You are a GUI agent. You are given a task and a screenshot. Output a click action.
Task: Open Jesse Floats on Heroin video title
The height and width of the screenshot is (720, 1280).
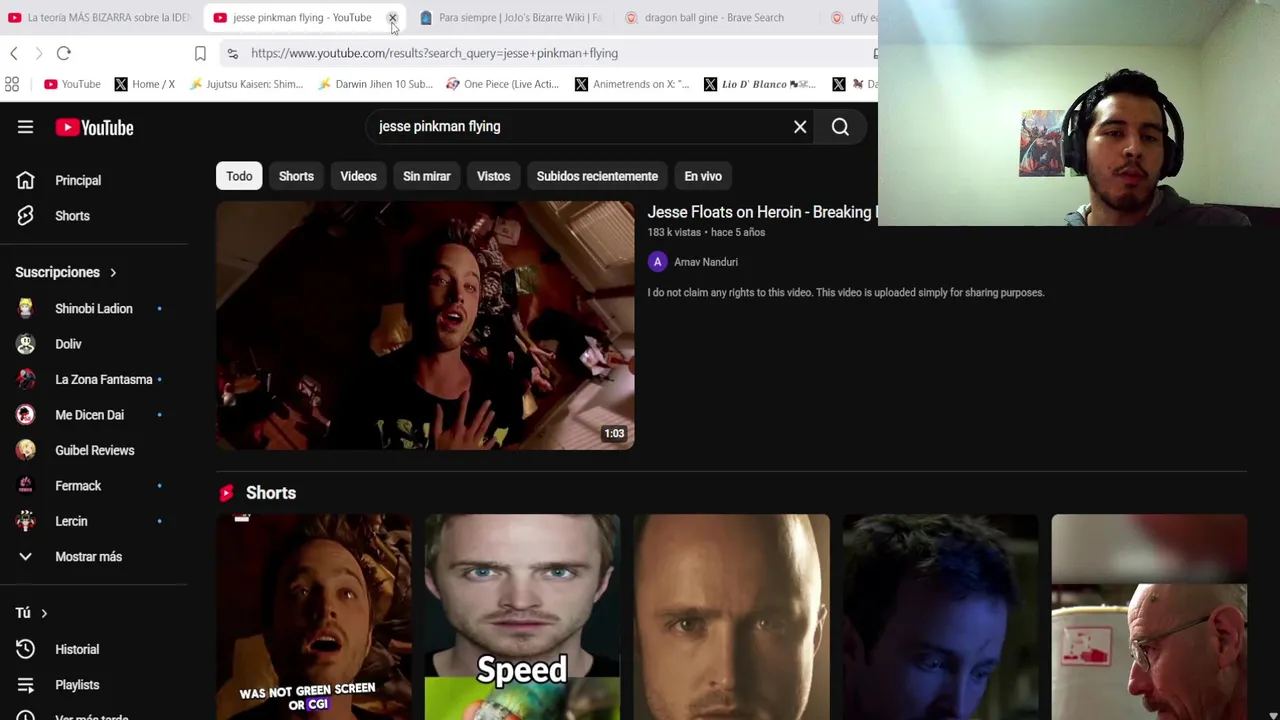(761, 212)
